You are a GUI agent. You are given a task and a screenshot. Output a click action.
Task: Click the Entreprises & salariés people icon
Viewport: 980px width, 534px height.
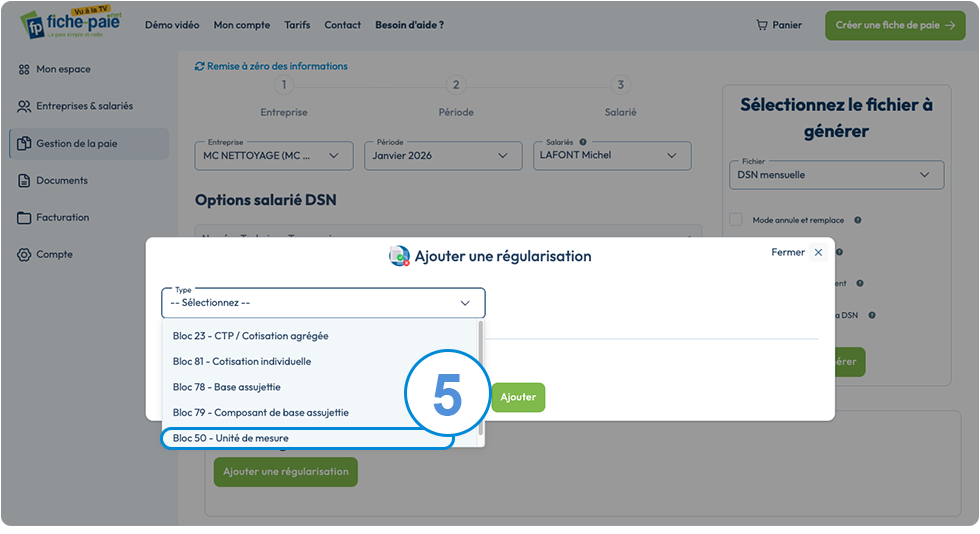click(24, 106)
